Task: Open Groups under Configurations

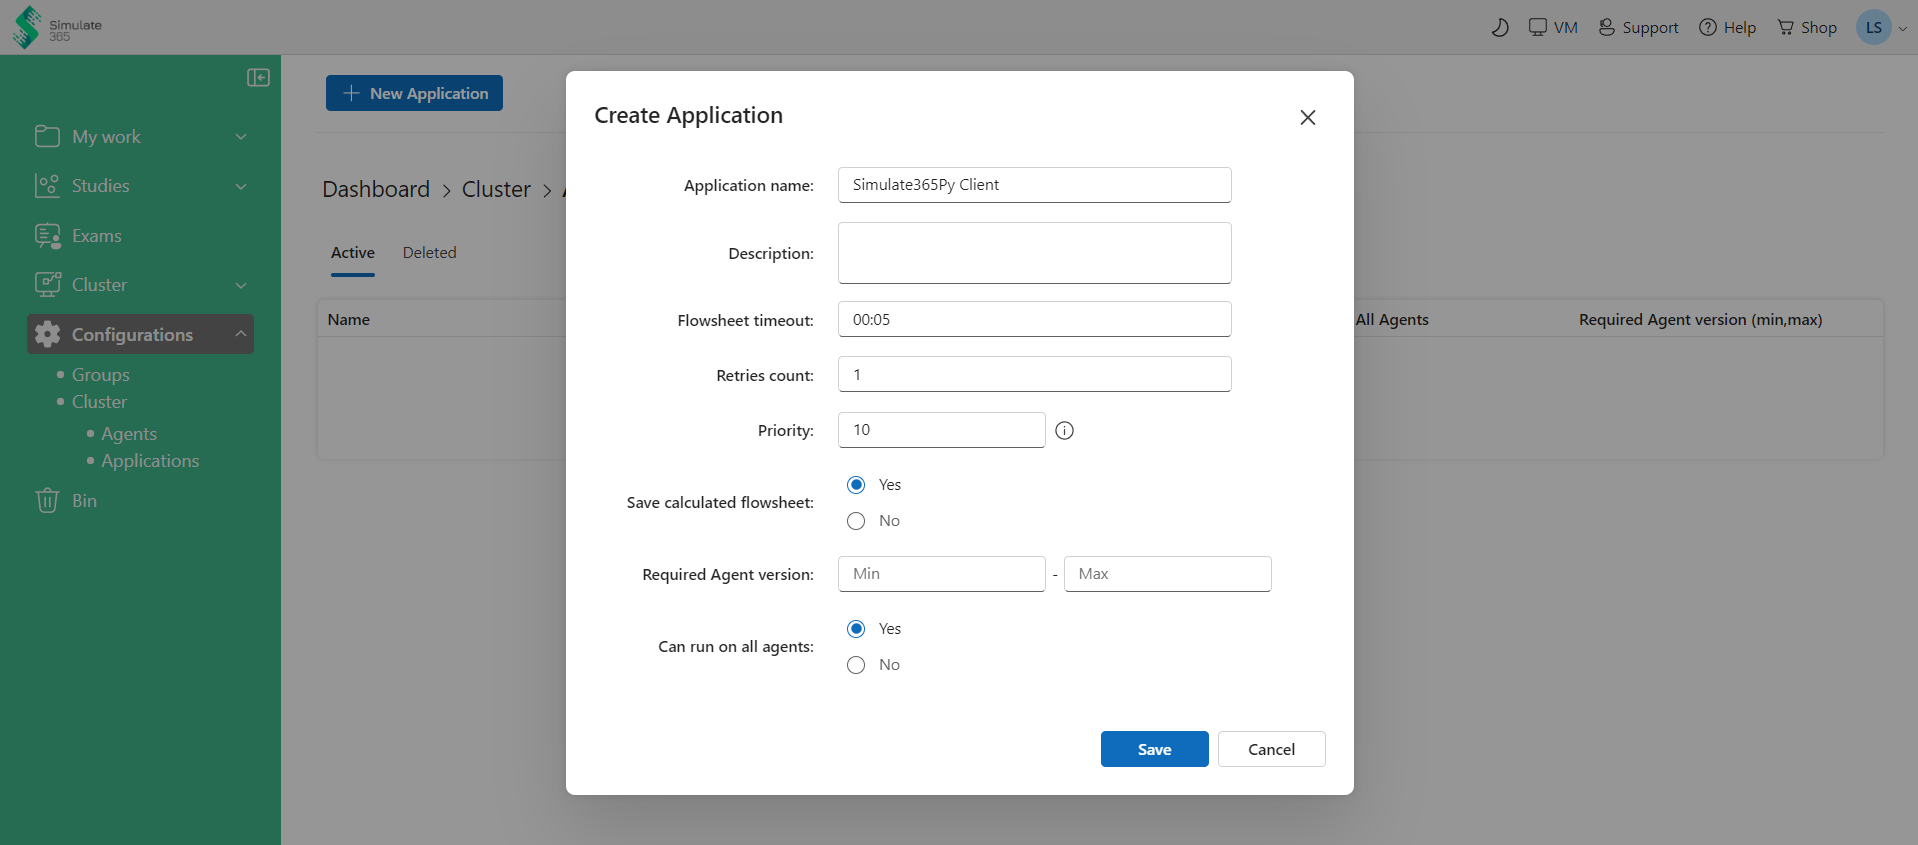Action: click(101, 375)
